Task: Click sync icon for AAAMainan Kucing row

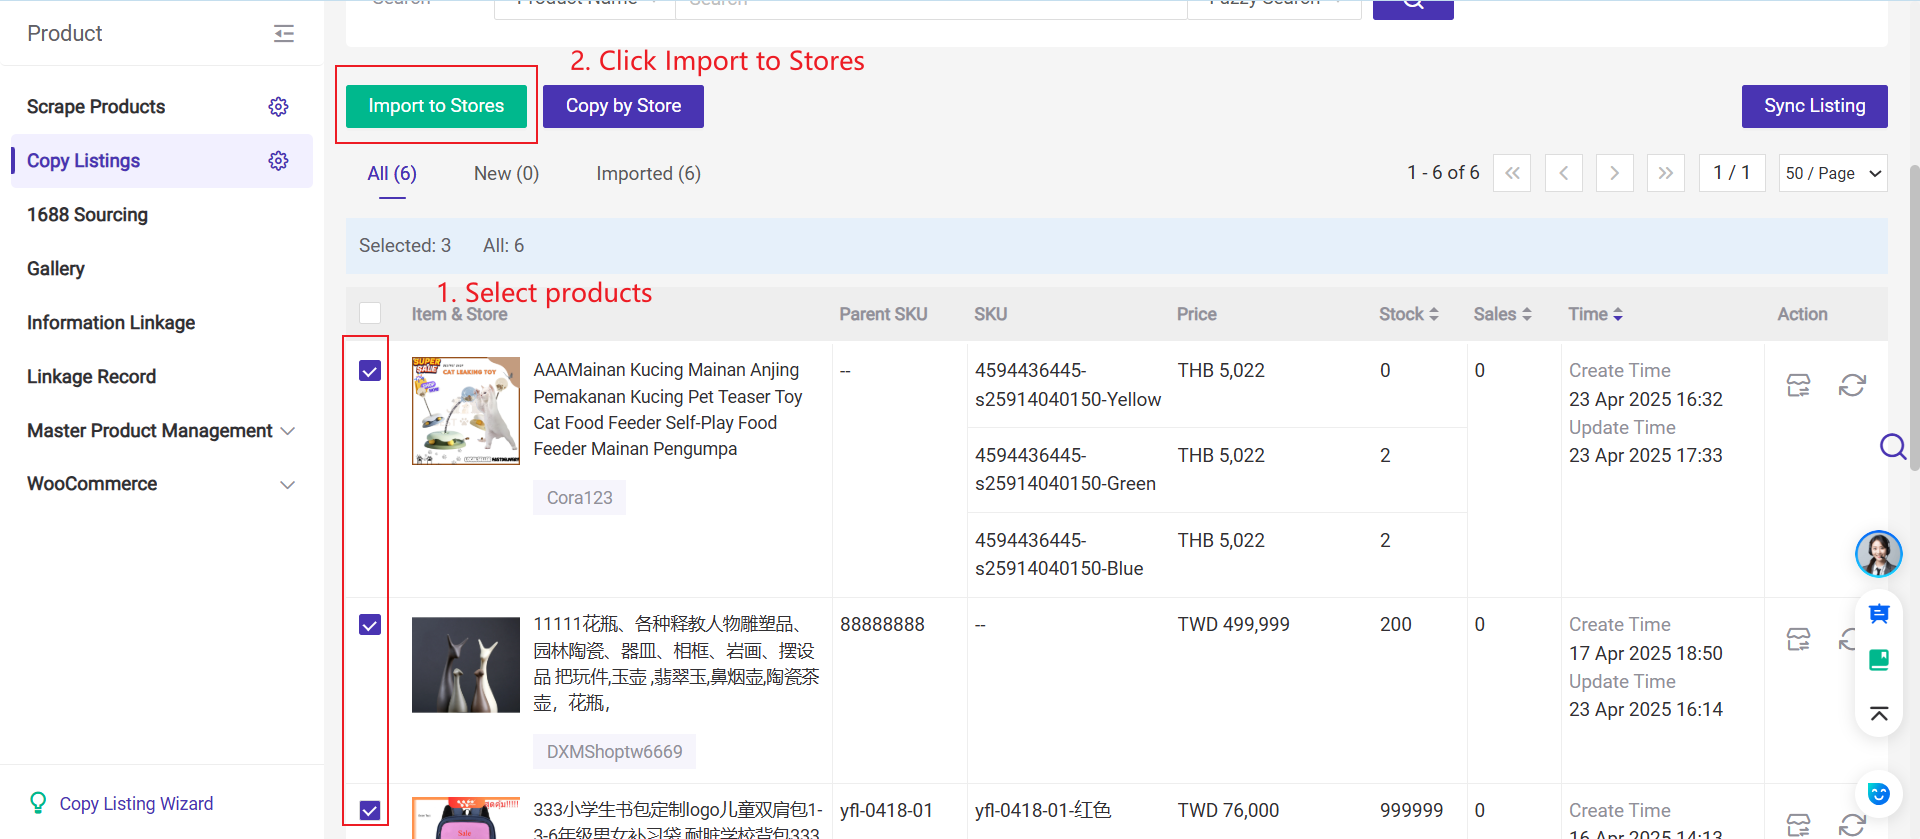Action: click(1852, 385)
